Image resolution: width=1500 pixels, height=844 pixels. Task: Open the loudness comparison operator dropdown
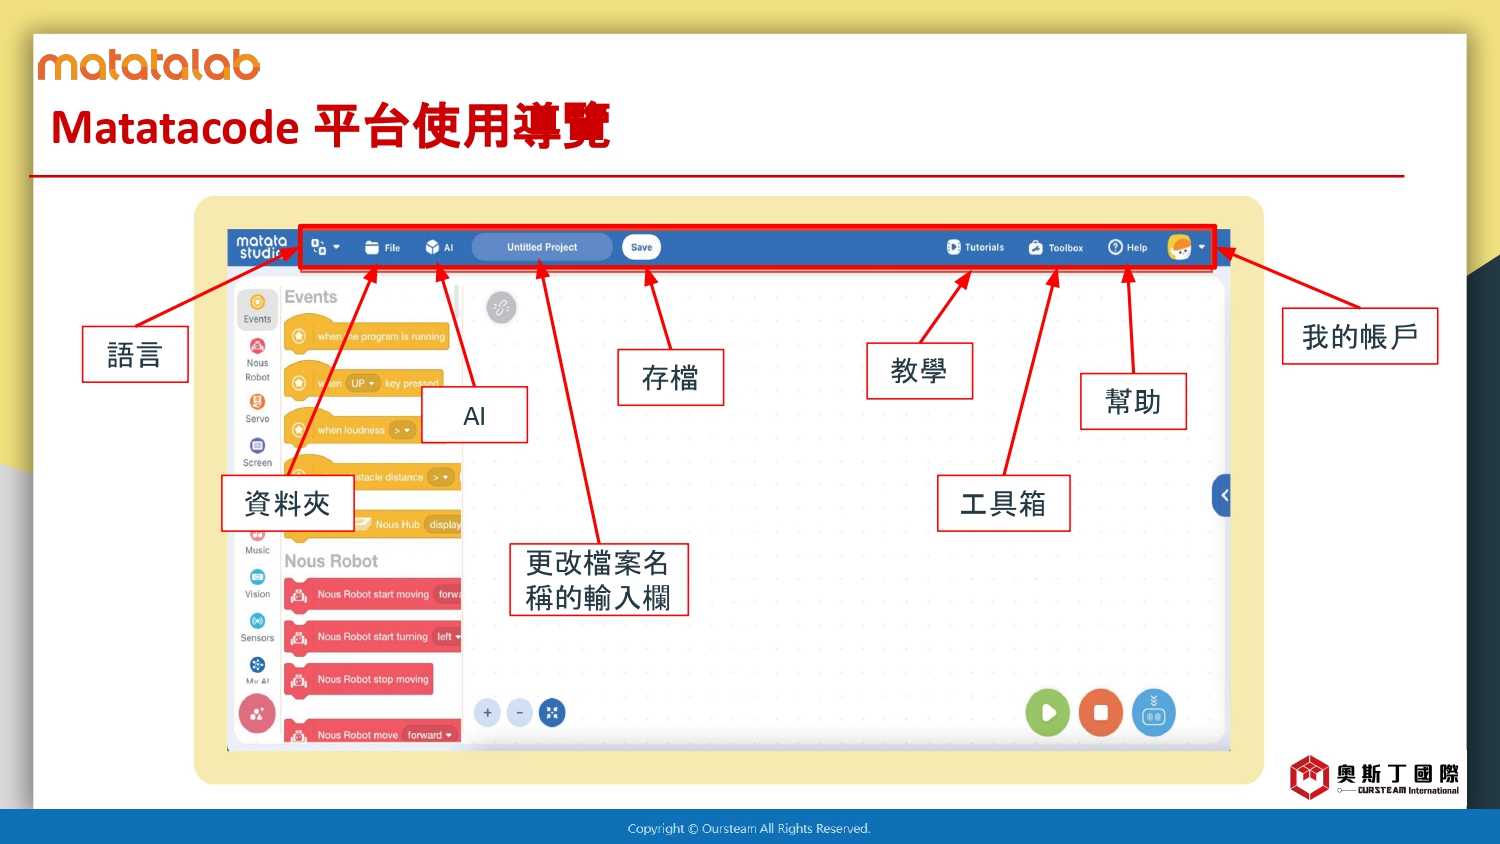click(402, 430)
